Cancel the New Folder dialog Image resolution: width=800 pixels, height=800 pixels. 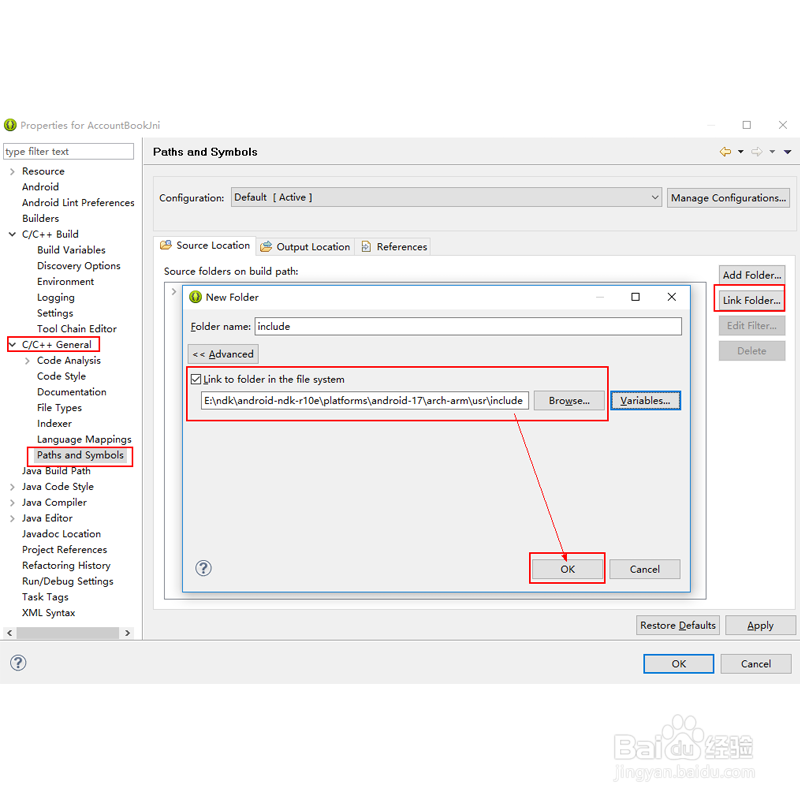tap(644, 569)
